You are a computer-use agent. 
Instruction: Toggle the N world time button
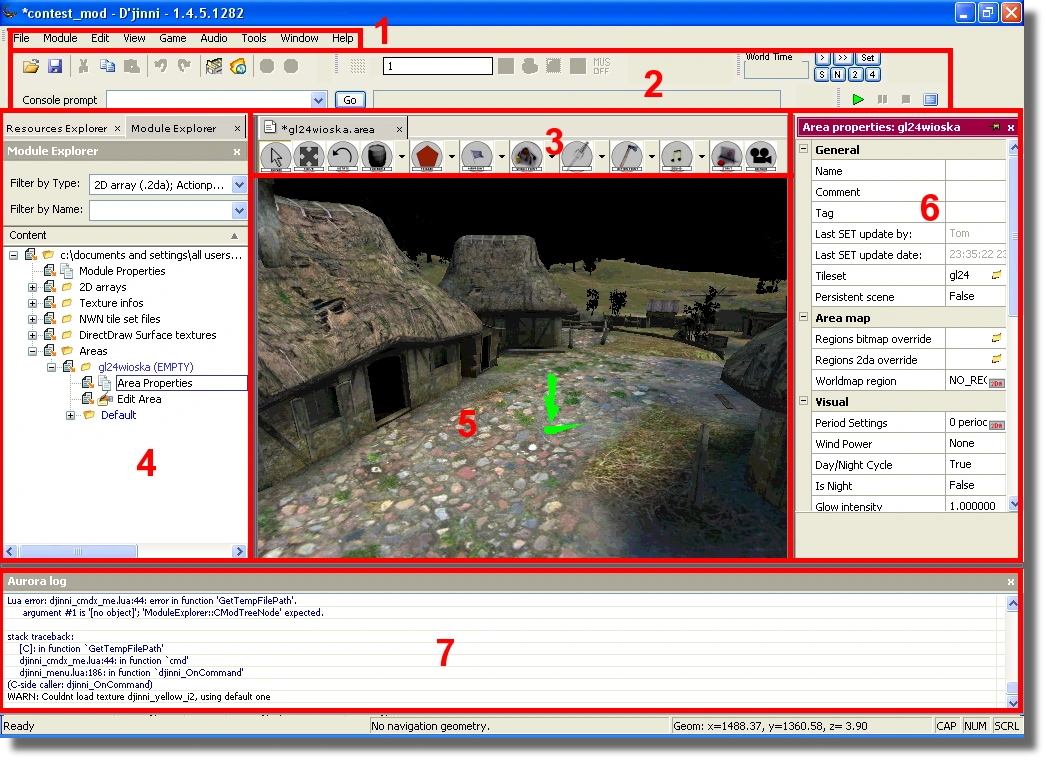(838, 75)
